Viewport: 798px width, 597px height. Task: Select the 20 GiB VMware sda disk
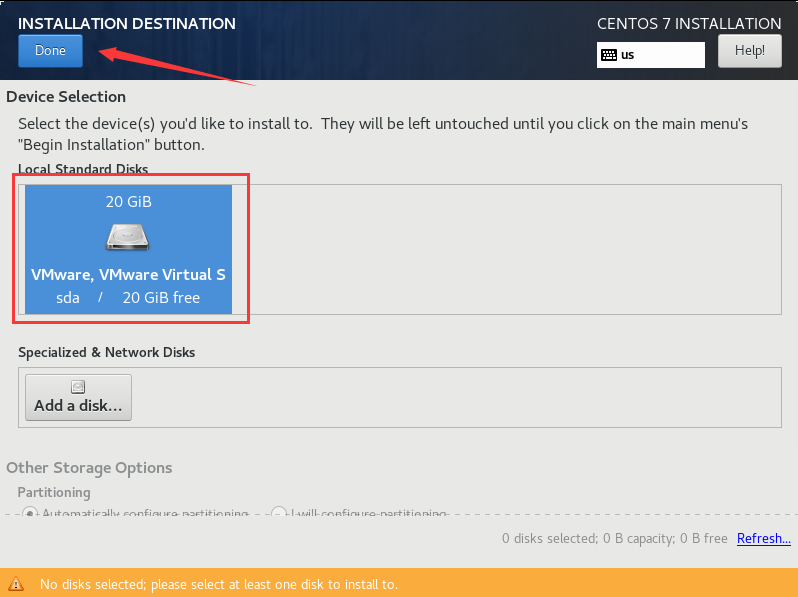pyautogui.click(x=128, y=249)
